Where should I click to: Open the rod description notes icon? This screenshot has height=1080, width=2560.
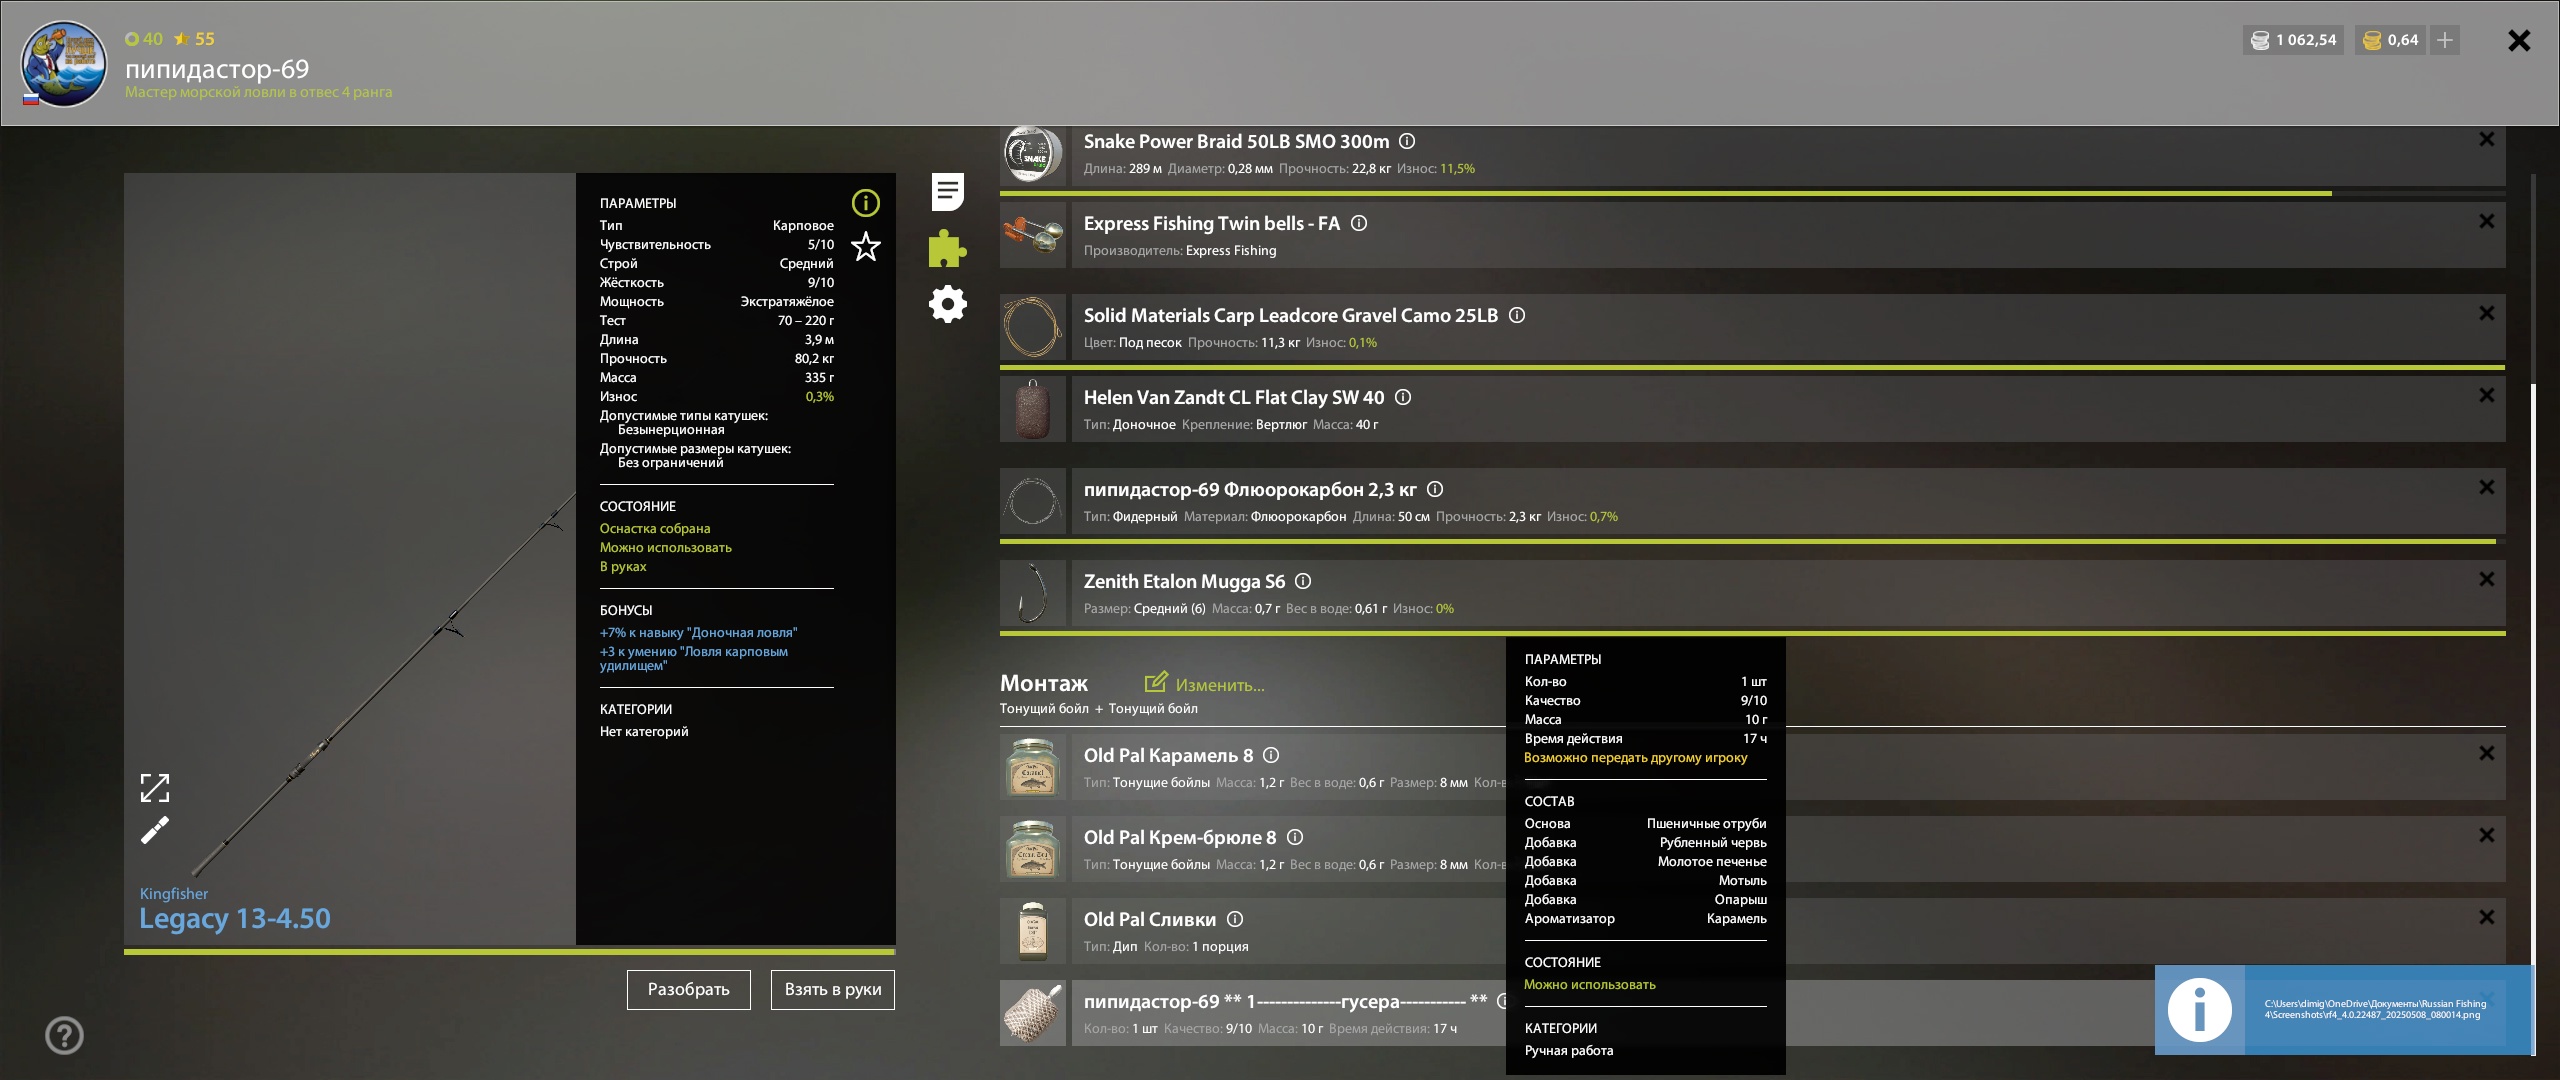(x=947, y=192)
